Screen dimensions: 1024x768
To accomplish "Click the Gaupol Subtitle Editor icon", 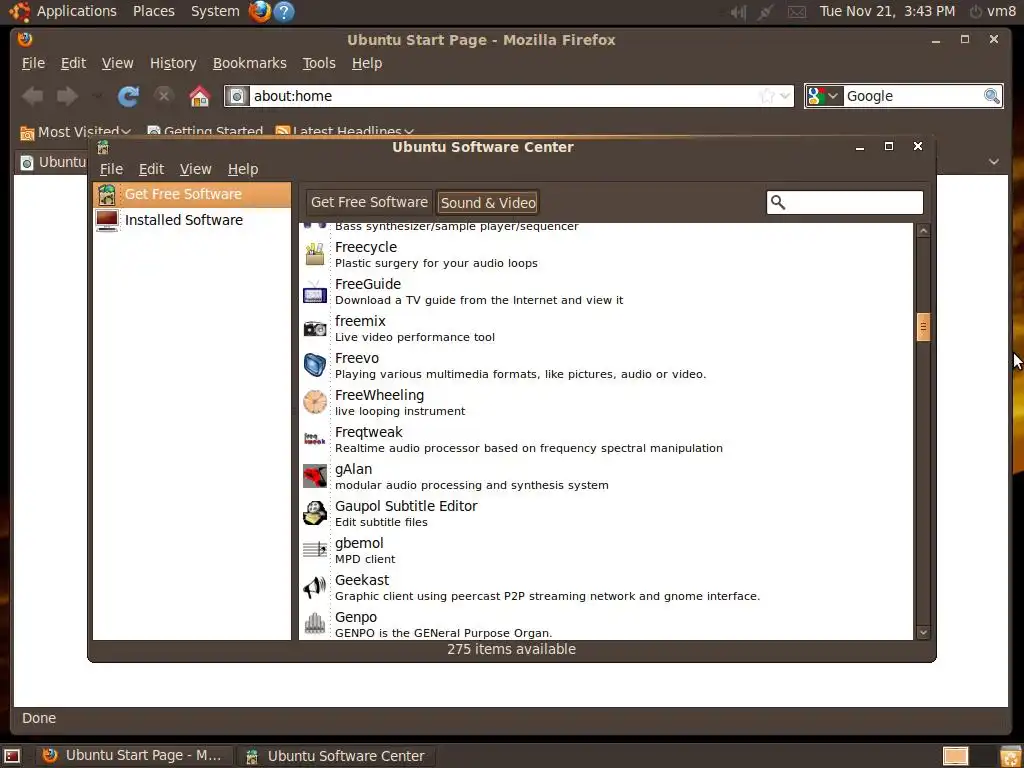I will click(315, 513).
